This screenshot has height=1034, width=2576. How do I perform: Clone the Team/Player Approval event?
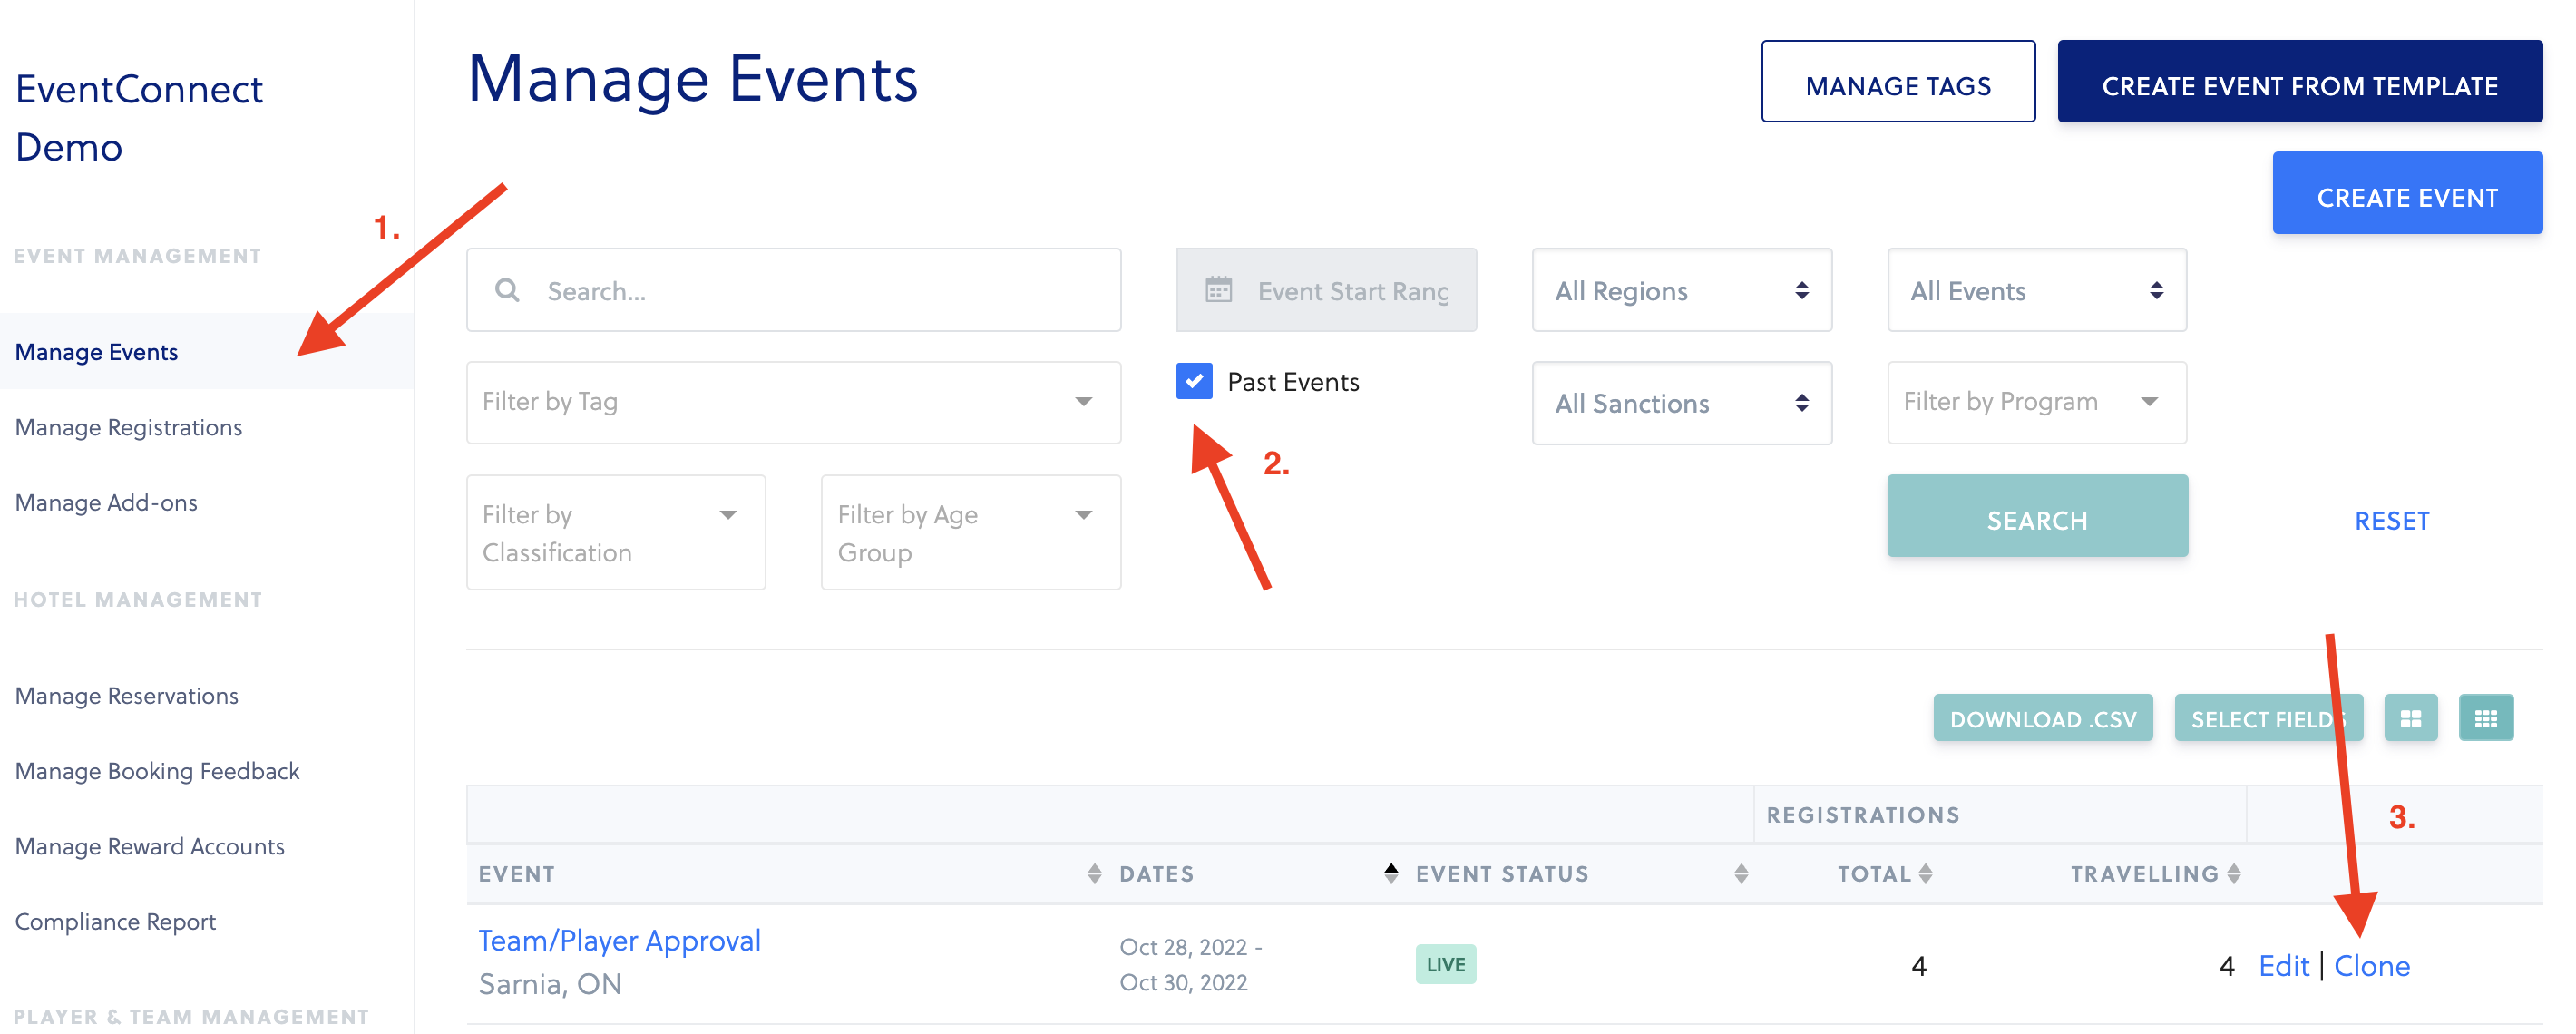2371,965
